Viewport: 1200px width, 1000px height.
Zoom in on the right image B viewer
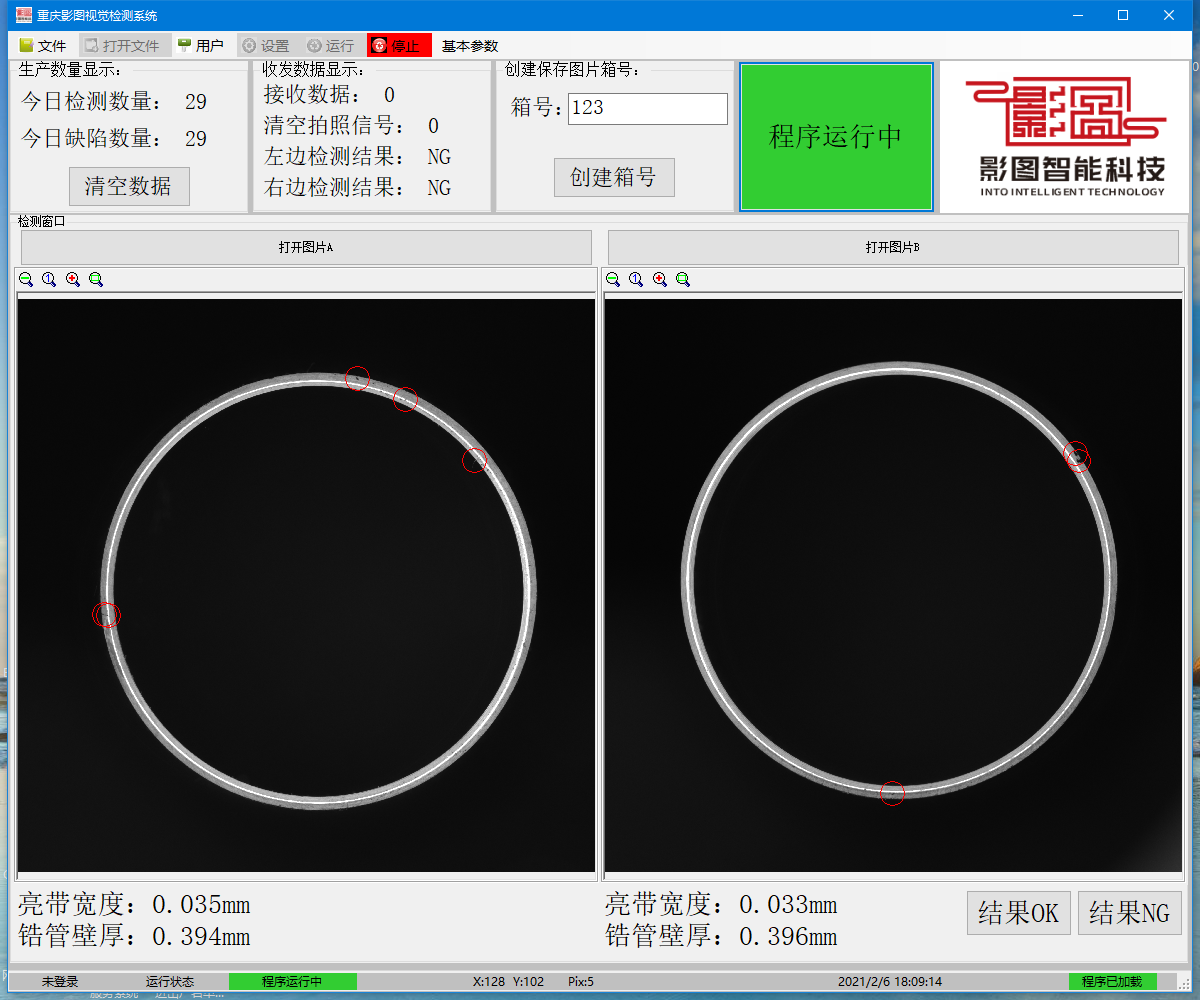pyautogui.click(x=660, y=280)
